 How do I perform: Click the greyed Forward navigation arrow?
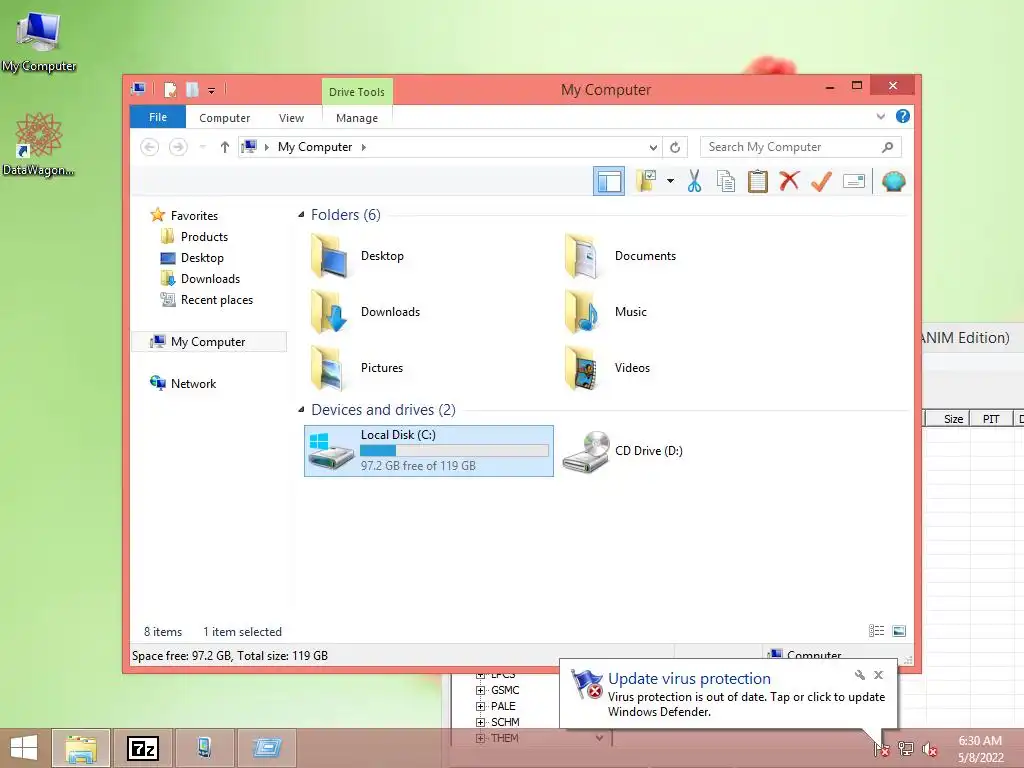click(x=178, y=147)
